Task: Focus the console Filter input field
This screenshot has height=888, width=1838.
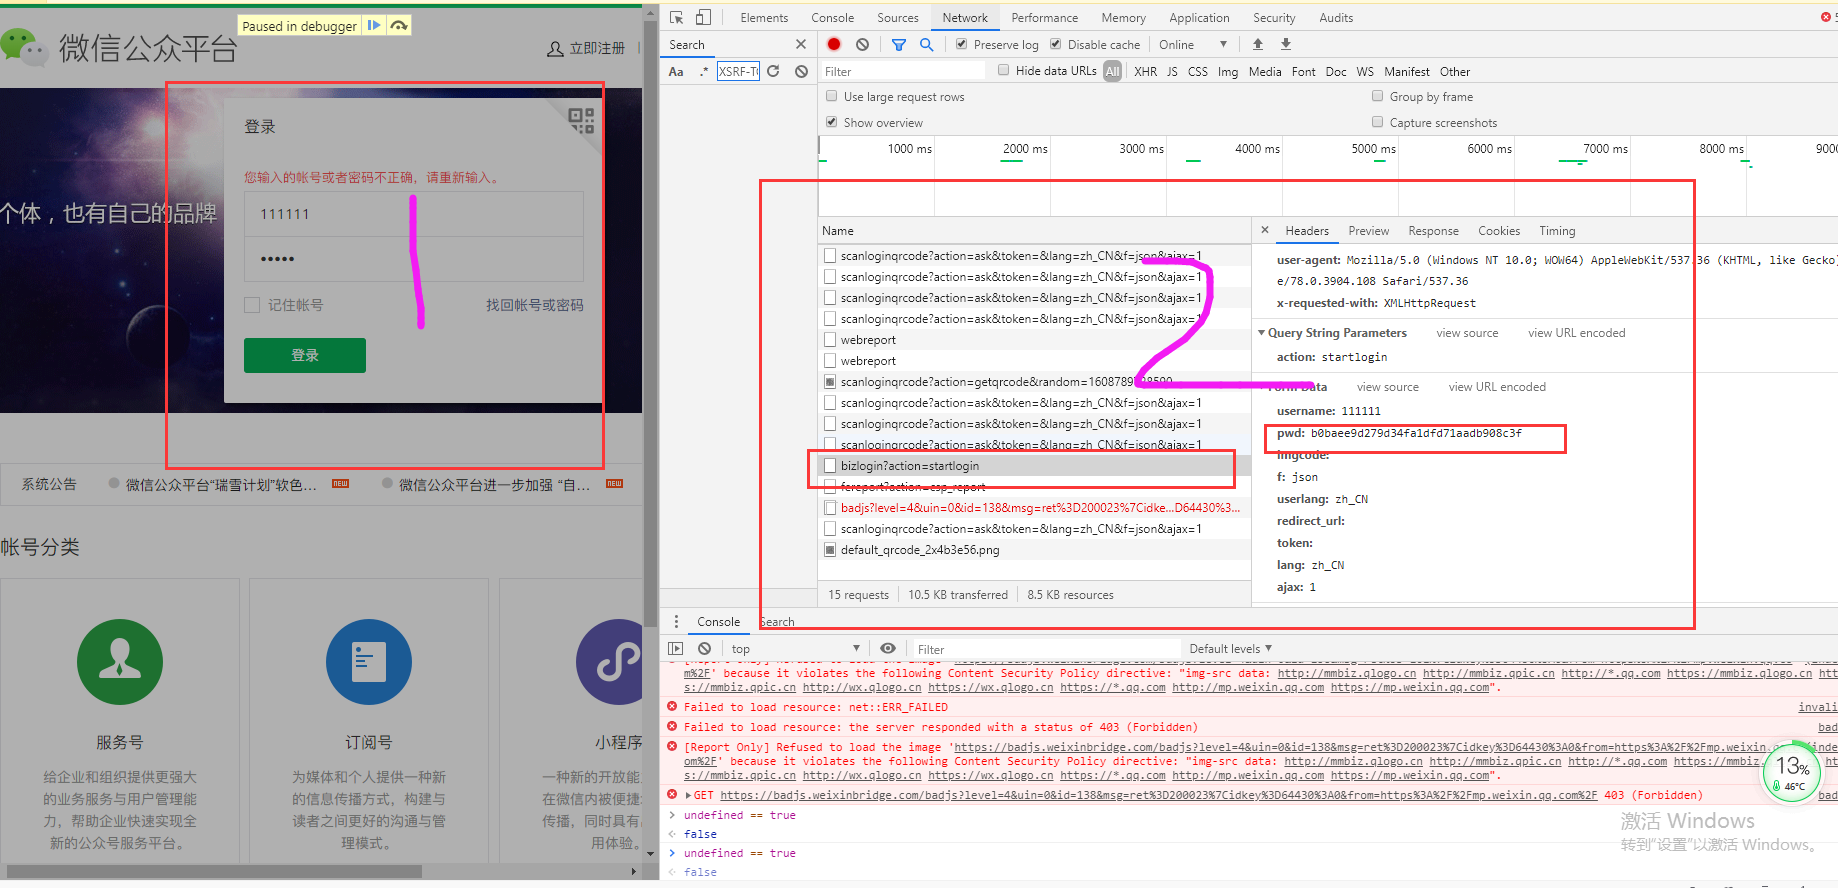Action: pos(1045,649)
